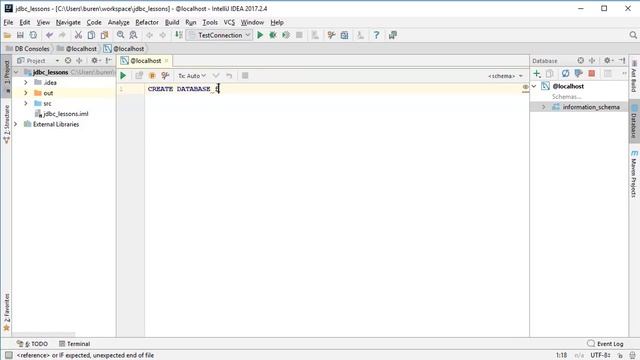
Task: Click the last main toolbar icon after Help
Action: [x=393, y=35]
